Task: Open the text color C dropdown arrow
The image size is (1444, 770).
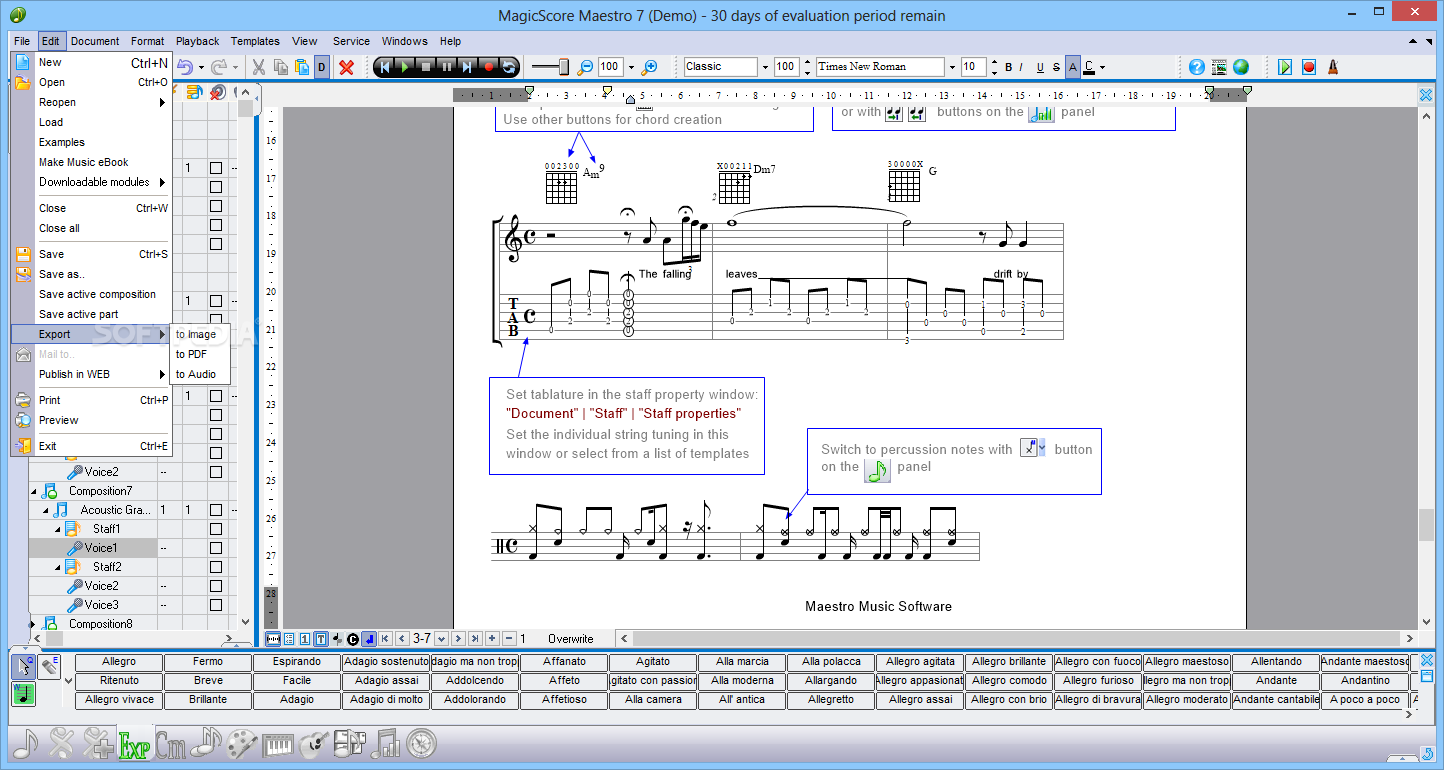Action: pos(1102,68)
